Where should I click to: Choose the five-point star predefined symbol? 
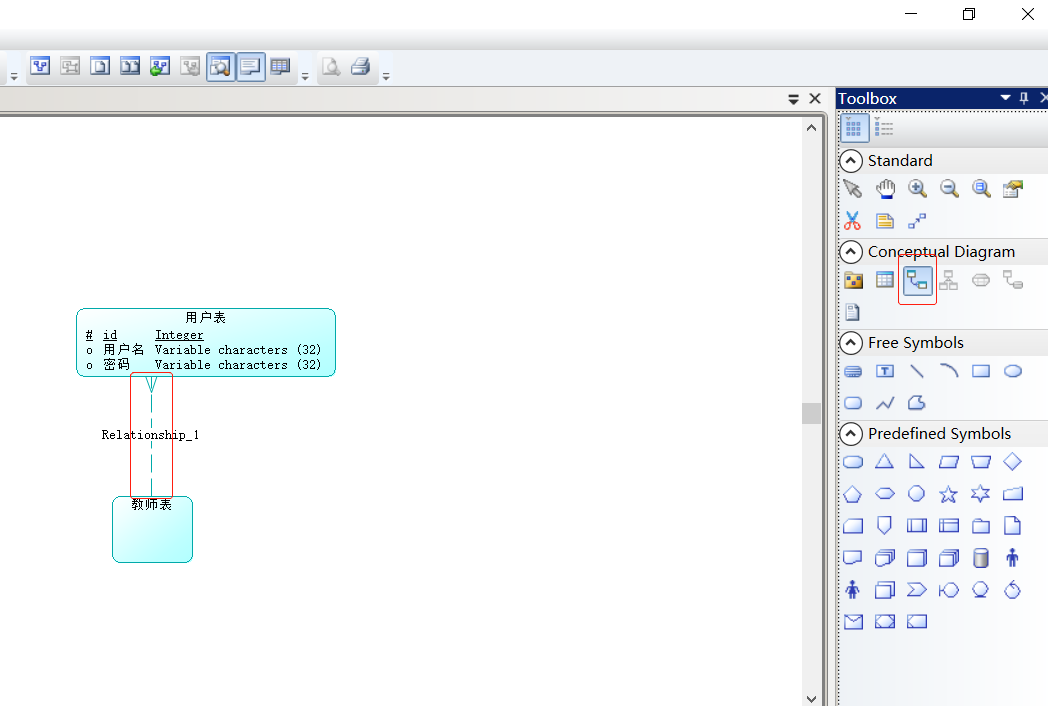[948, 494]
